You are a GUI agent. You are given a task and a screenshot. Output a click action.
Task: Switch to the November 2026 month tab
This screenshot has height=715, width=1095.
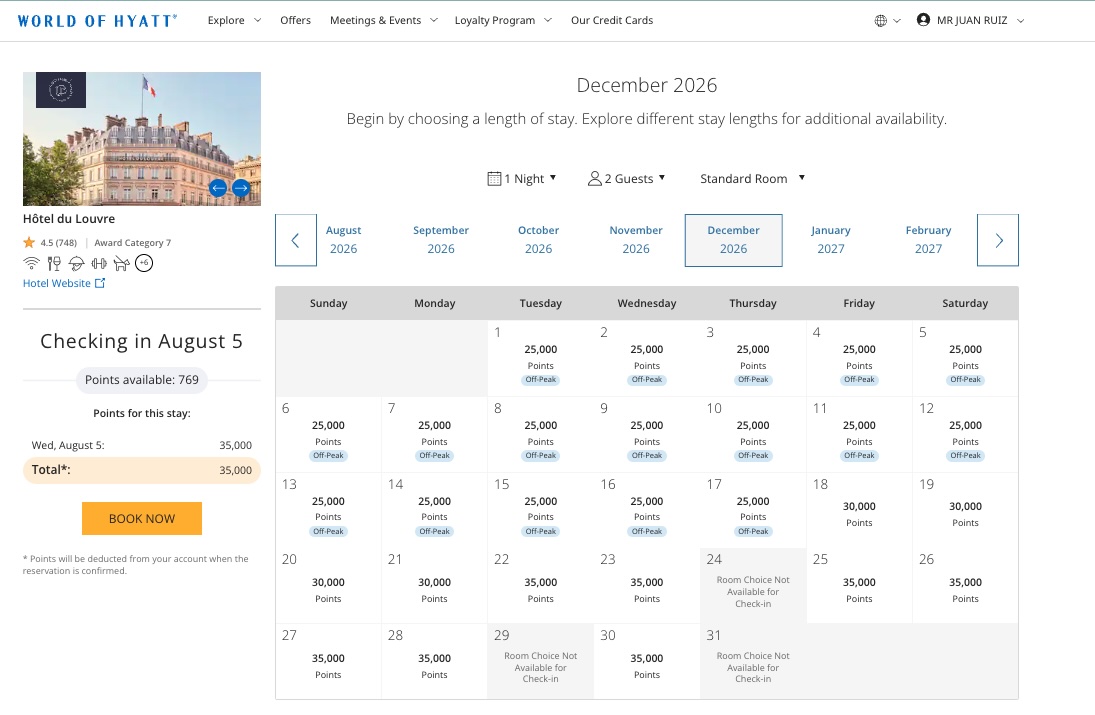pyautogui.click(x=635, y=239)
